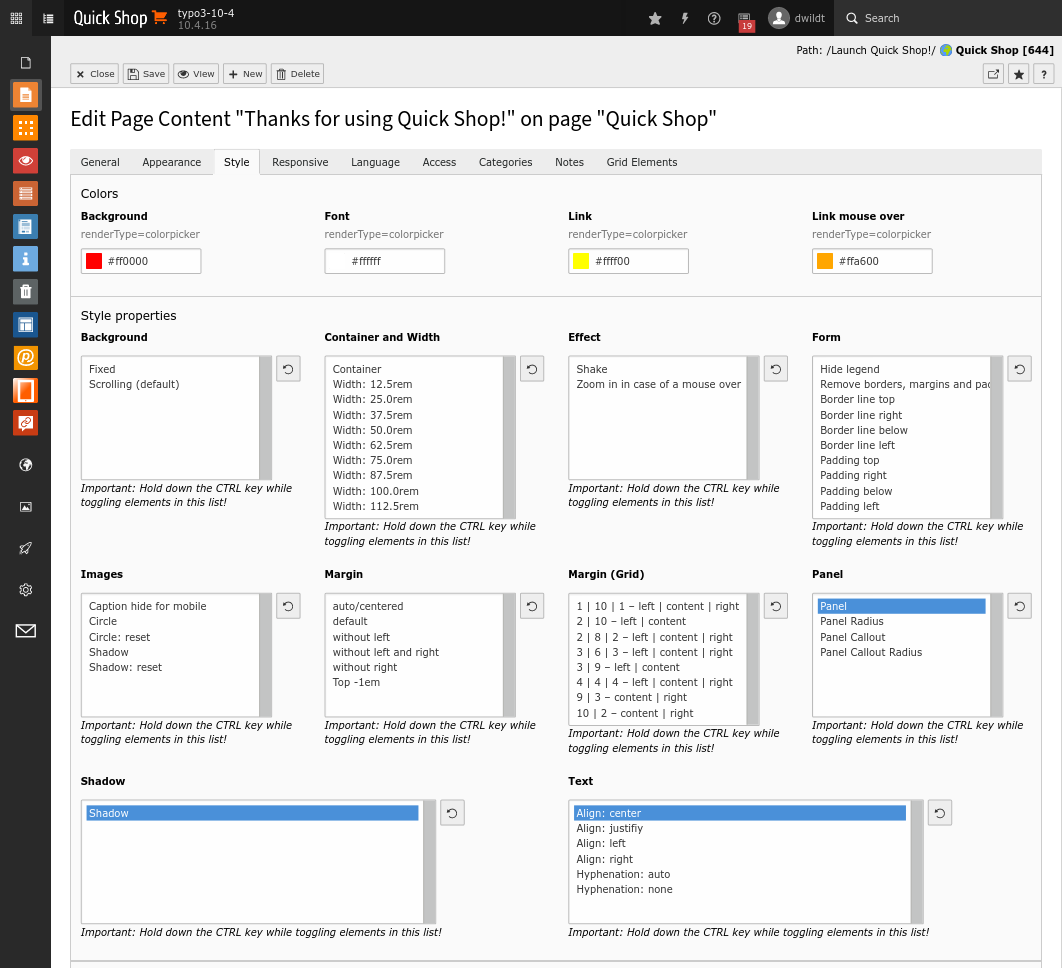Revert the Effect list selection
Viewport: 1062px width, 968px height.
(776, 369)
